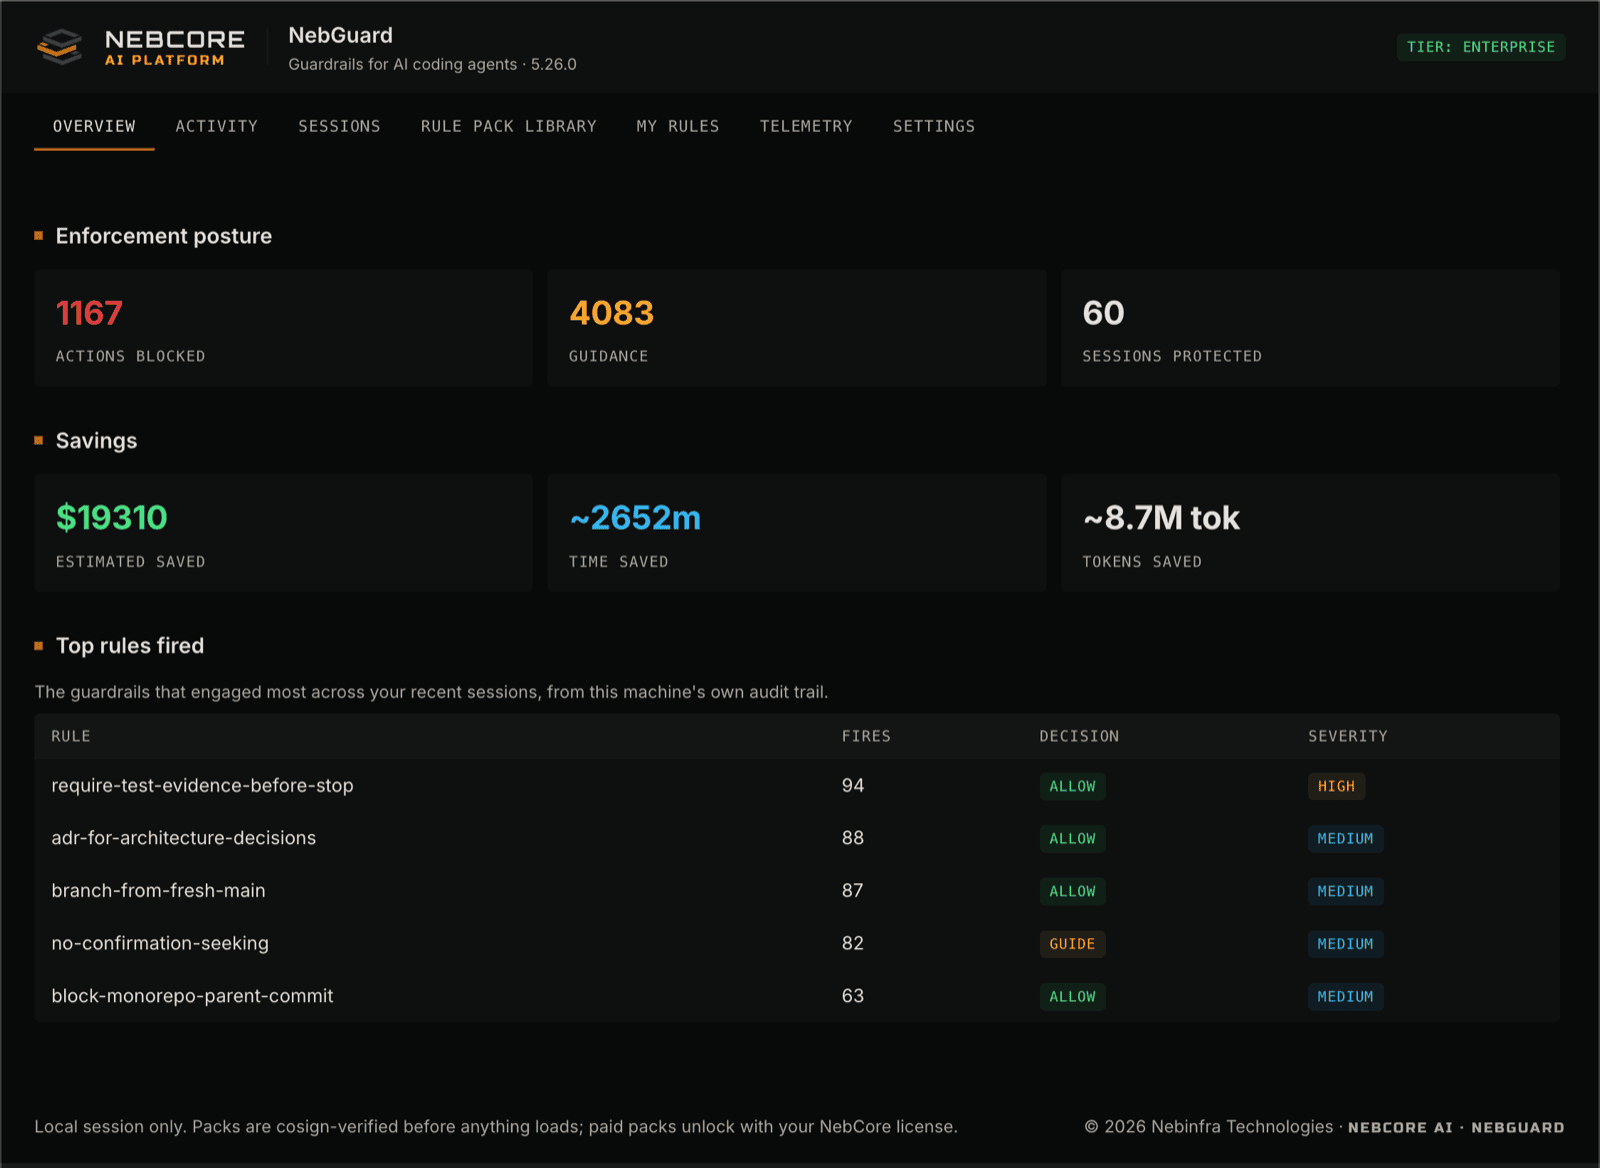Click the fires count 82
The image size is (1600, 1168).
(x=853, y=943)
